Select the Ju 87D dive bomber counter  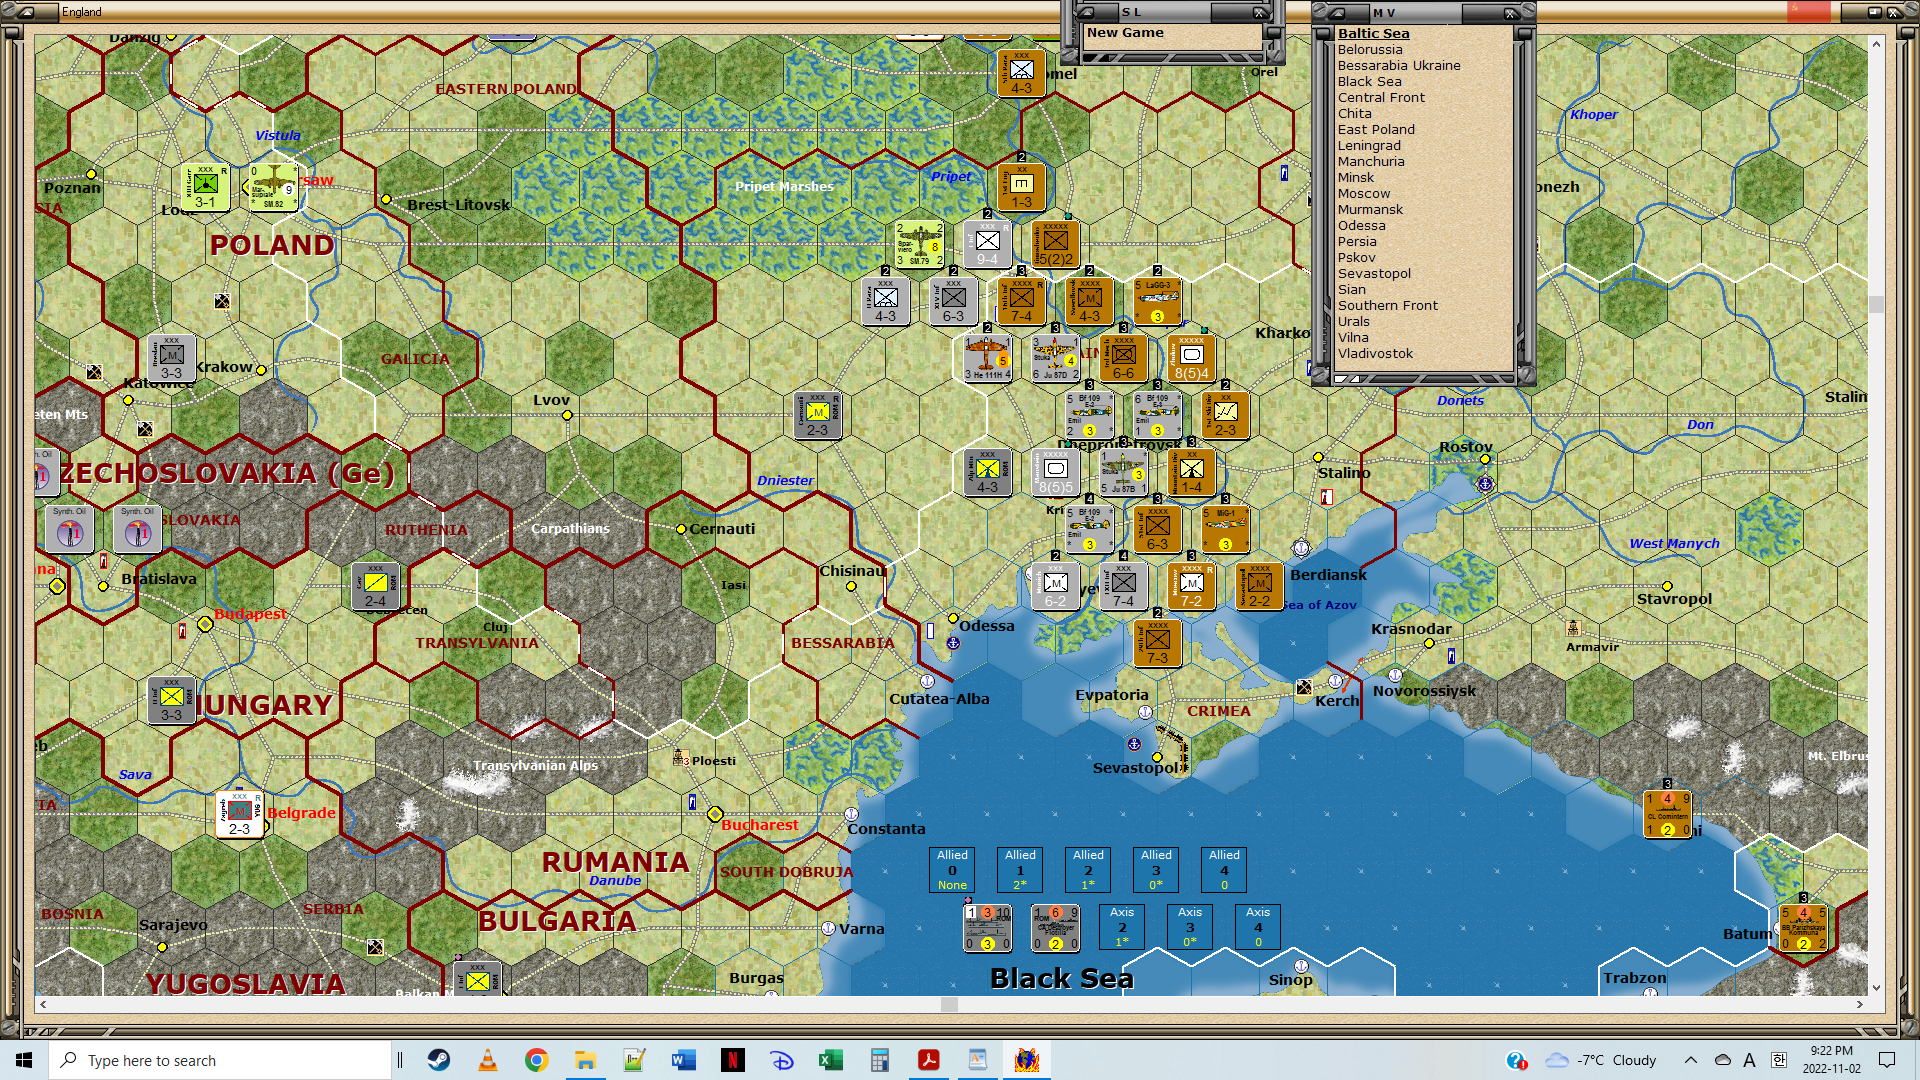click(1055, 358)
